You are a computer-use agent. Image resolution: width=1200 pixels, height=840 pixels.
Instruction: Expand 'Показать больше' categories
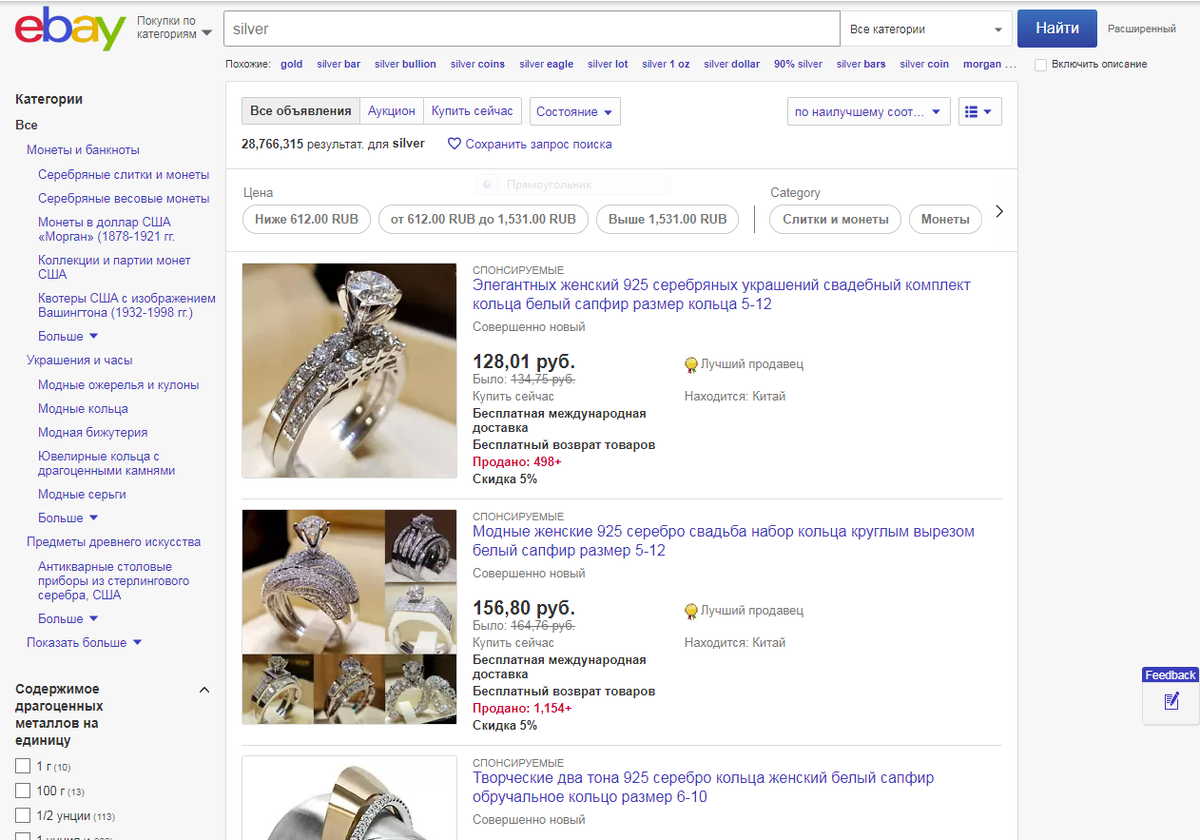click(84, 643)
